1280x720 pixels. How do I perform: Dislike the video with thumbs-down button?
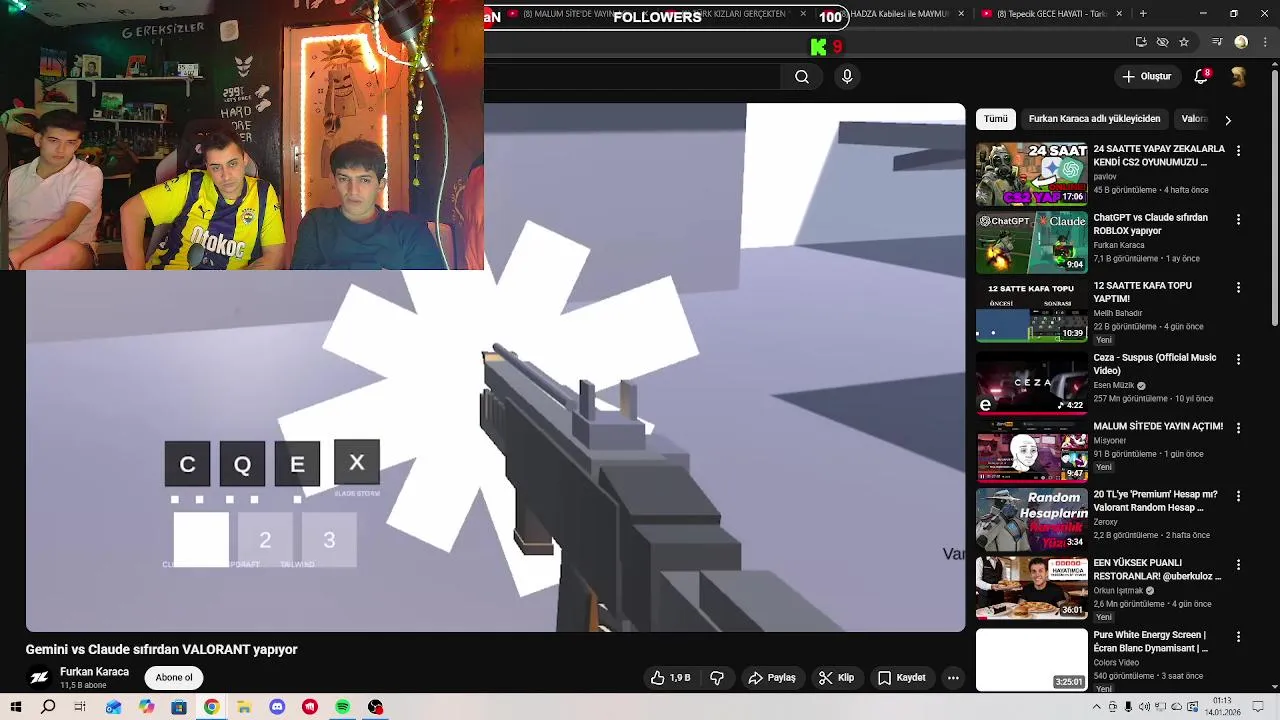point(717,678)
